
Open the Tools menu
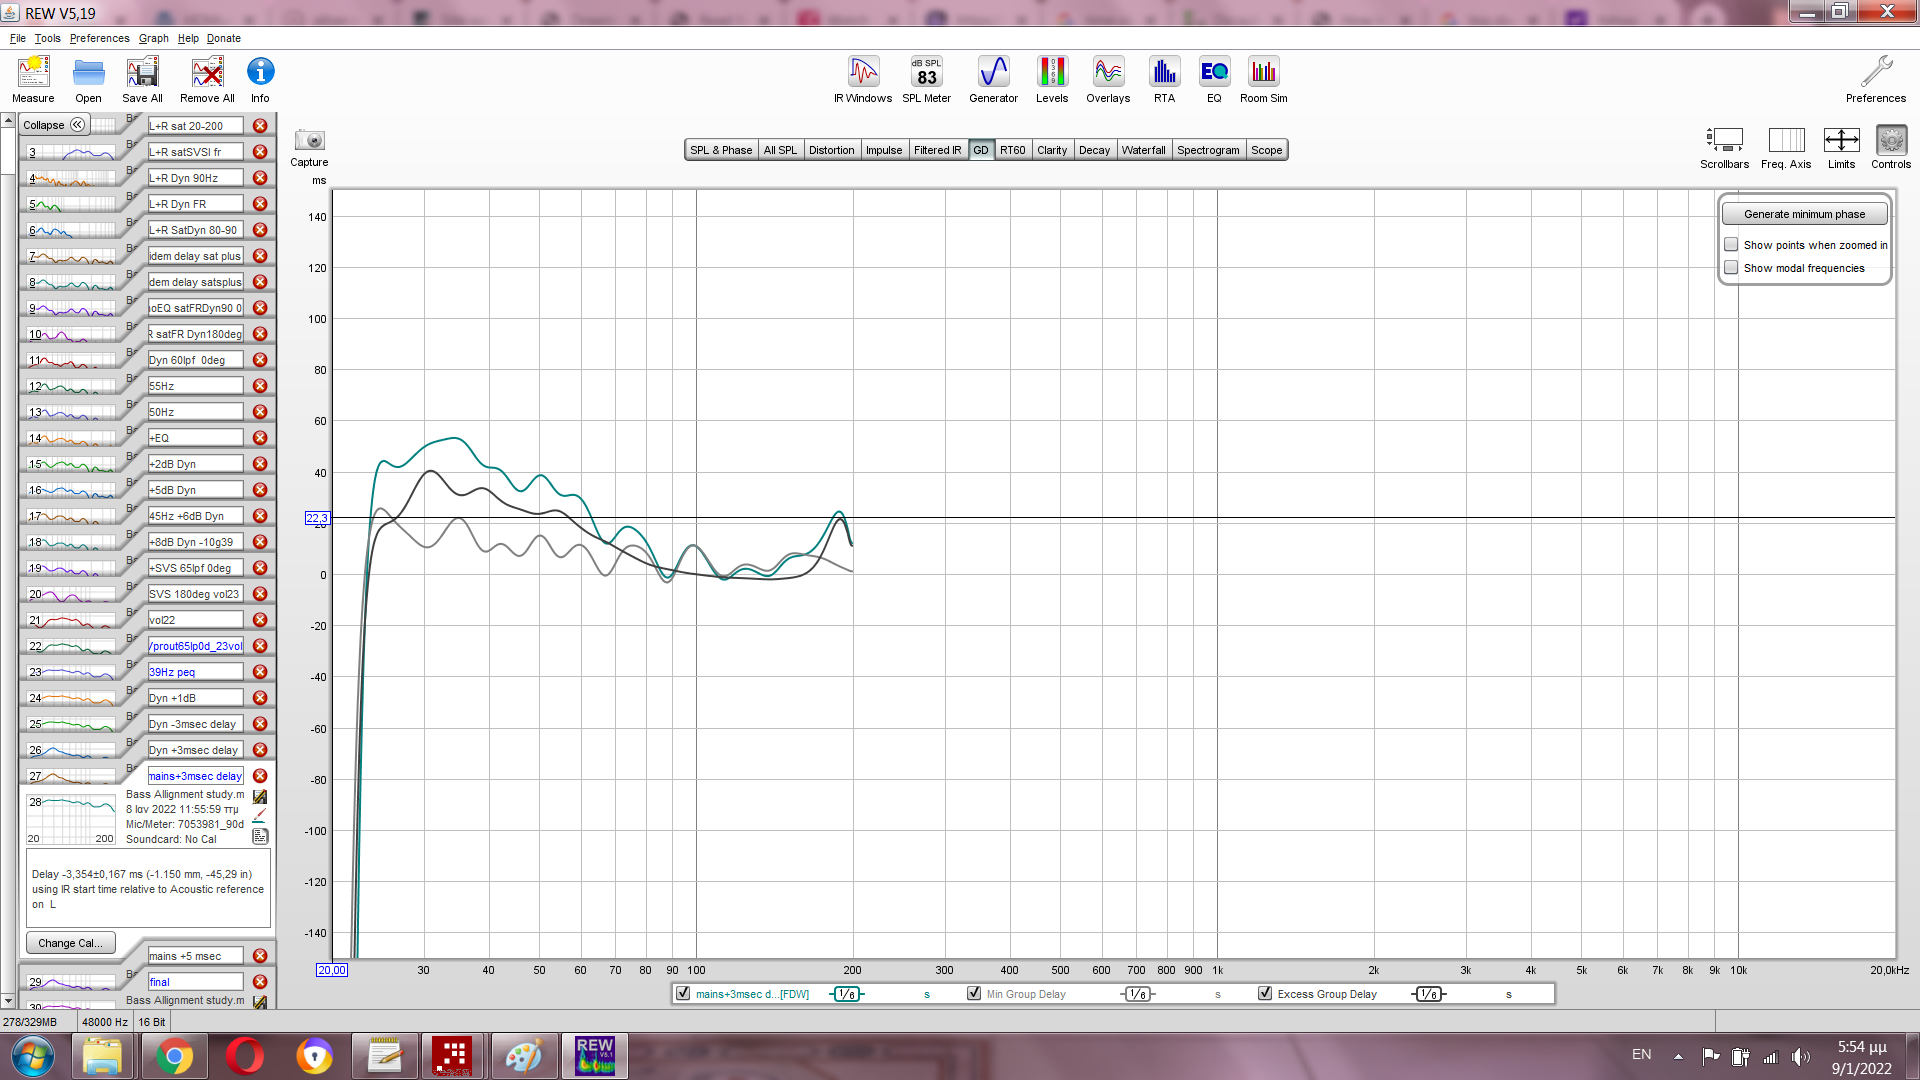(x=47, y=38)
